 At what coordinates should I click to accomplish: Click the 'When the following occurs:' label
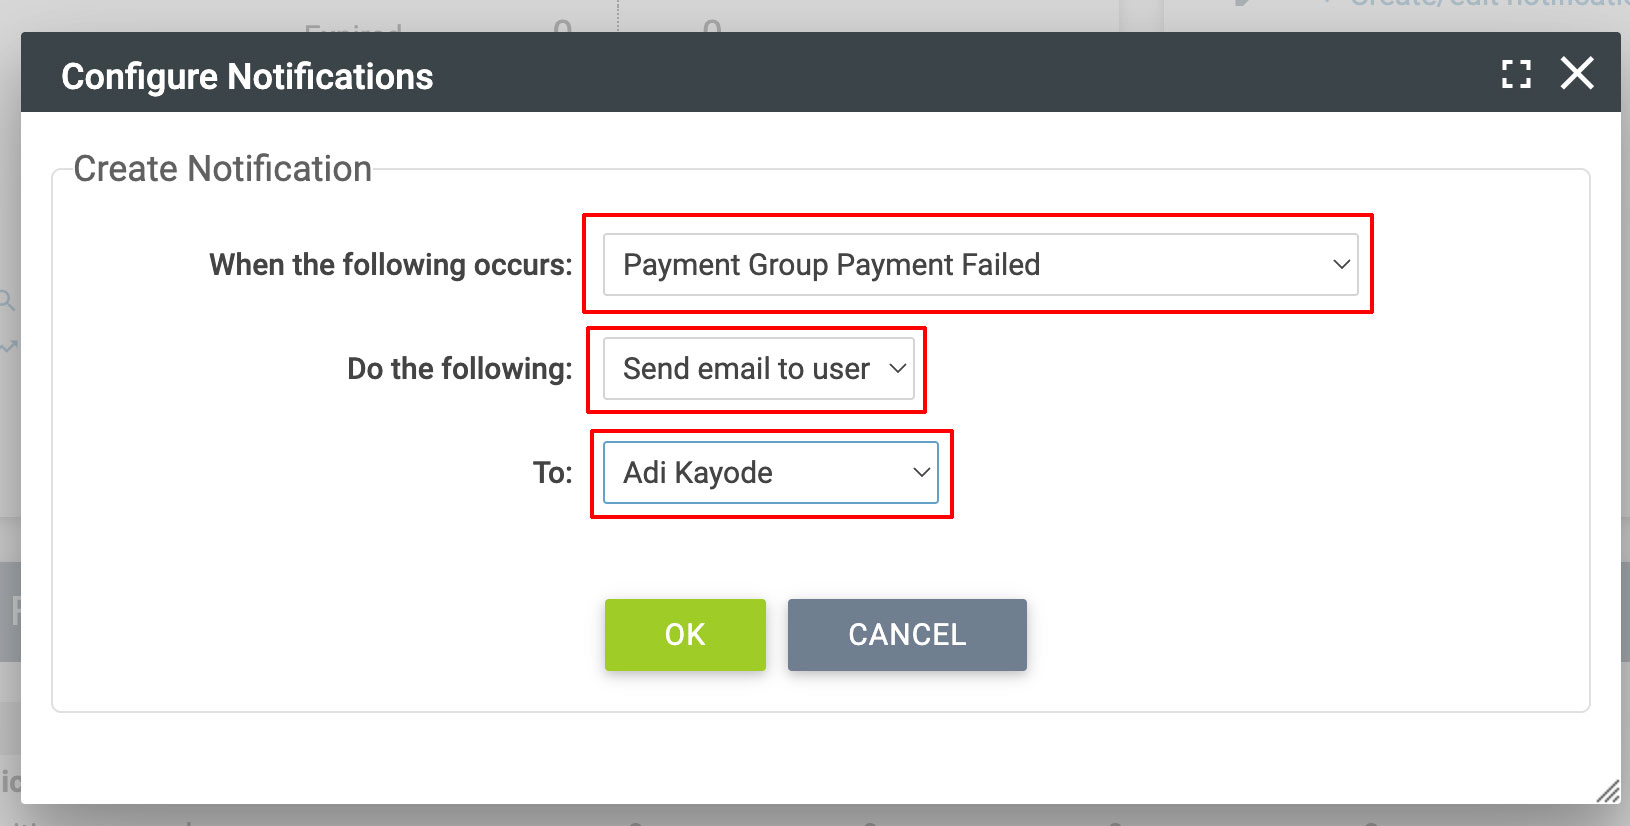390,264
